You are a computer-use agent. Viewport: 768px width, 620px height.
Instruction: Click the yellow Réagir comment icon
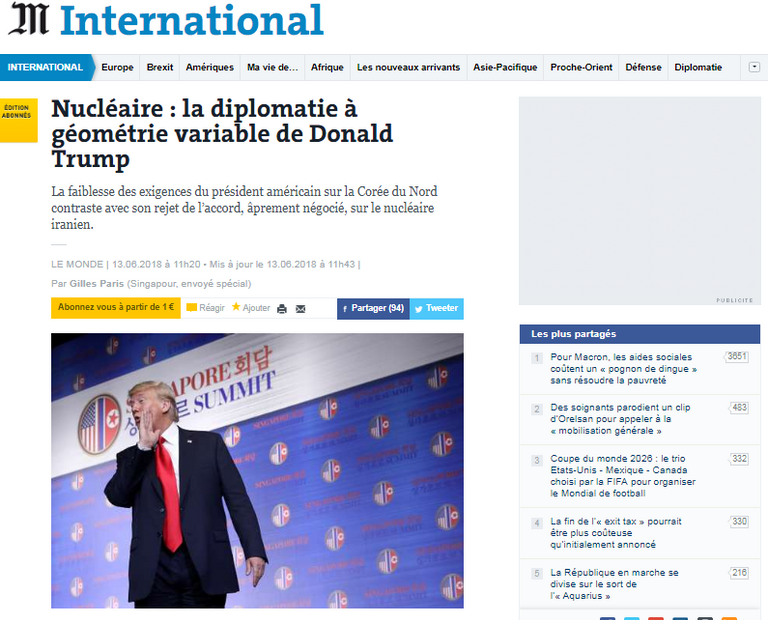pos(191,308)
